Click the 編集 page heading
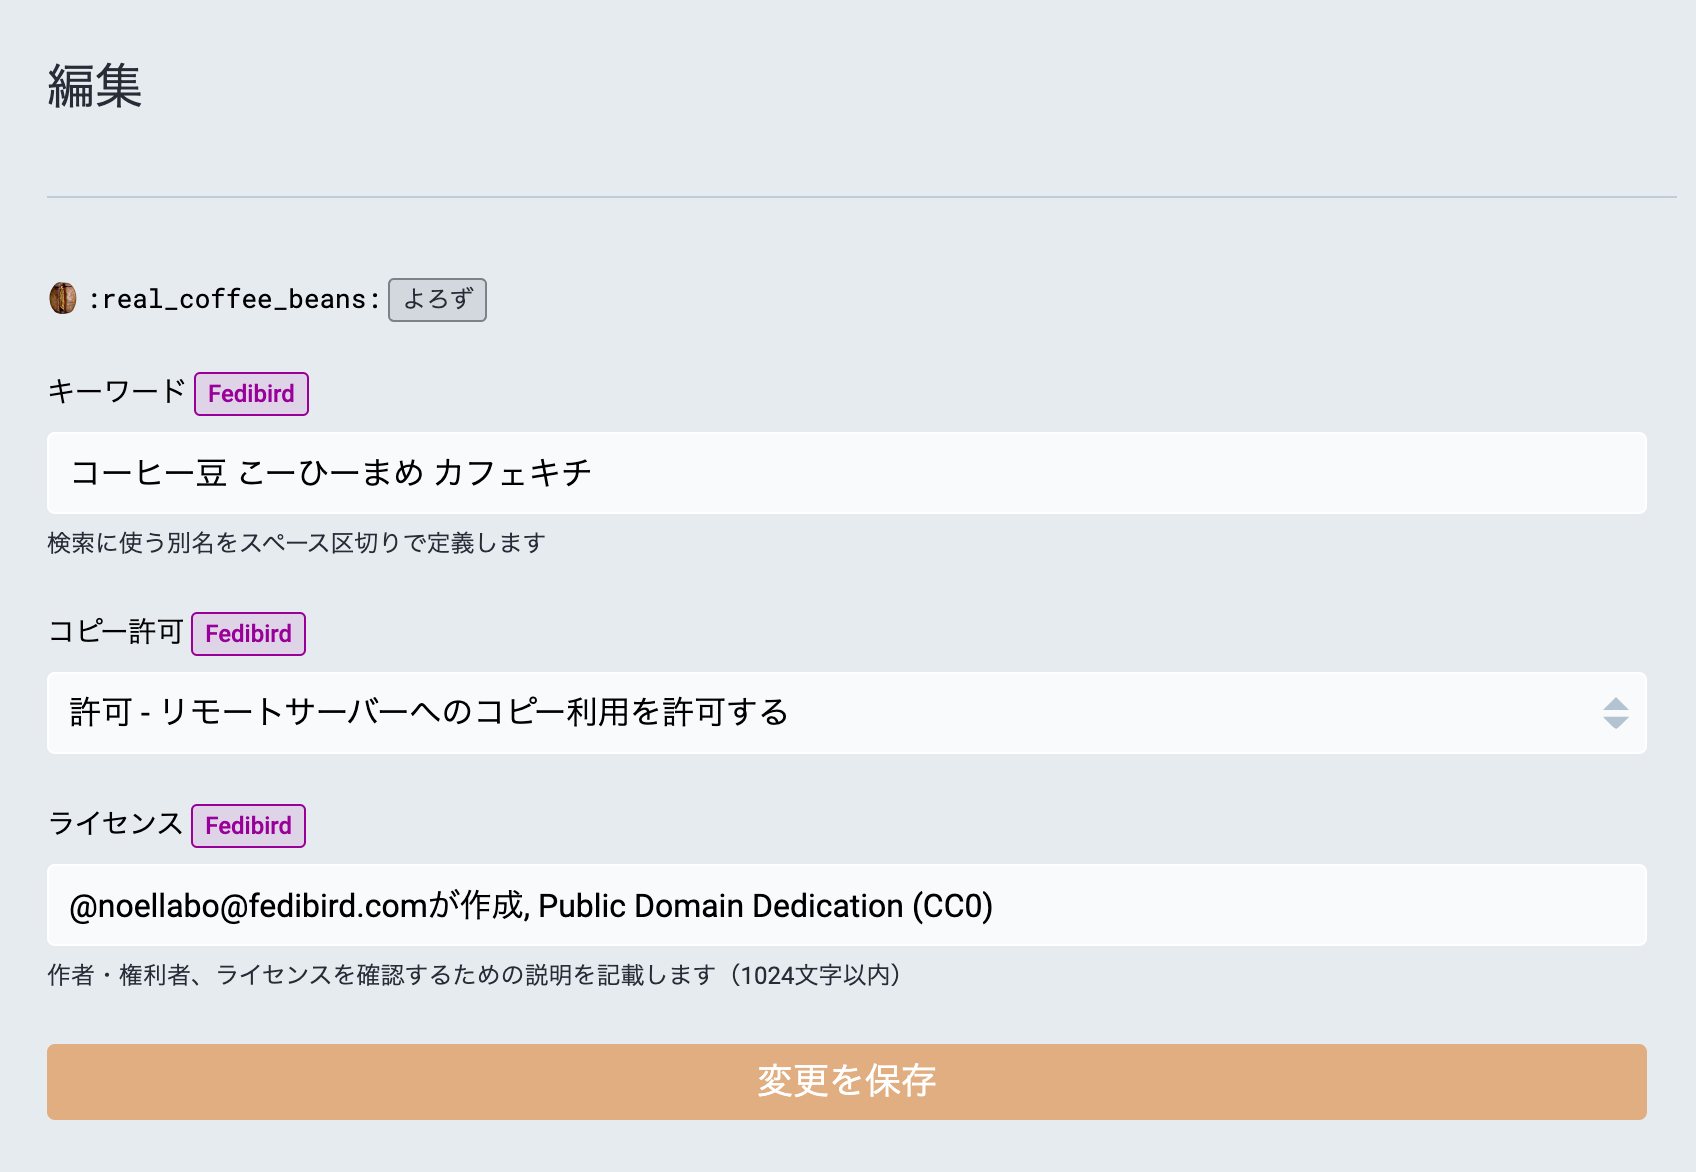Viewport: 1696px width, 1172px height. point(95,86)
